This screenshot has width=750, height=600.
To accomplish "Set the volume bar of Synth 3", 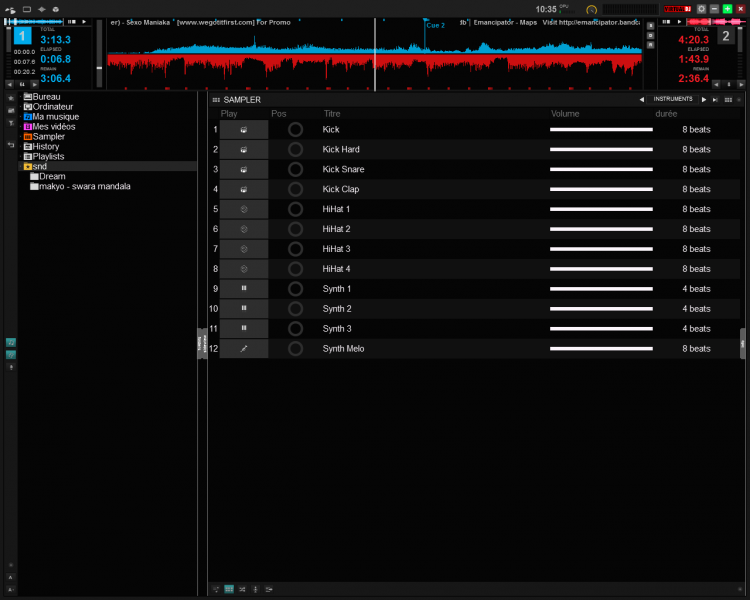I will pyautogui.click(x=601, y=329).
